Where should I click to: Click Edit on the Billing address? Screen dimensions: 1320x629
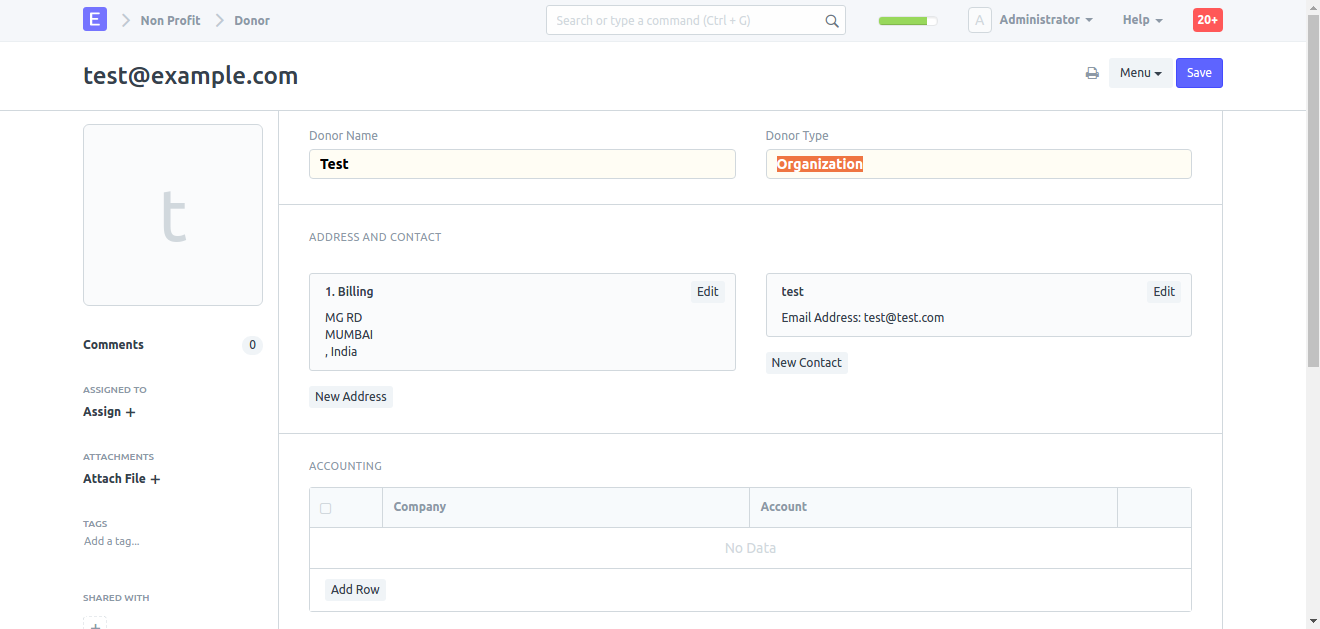[707, 292]
